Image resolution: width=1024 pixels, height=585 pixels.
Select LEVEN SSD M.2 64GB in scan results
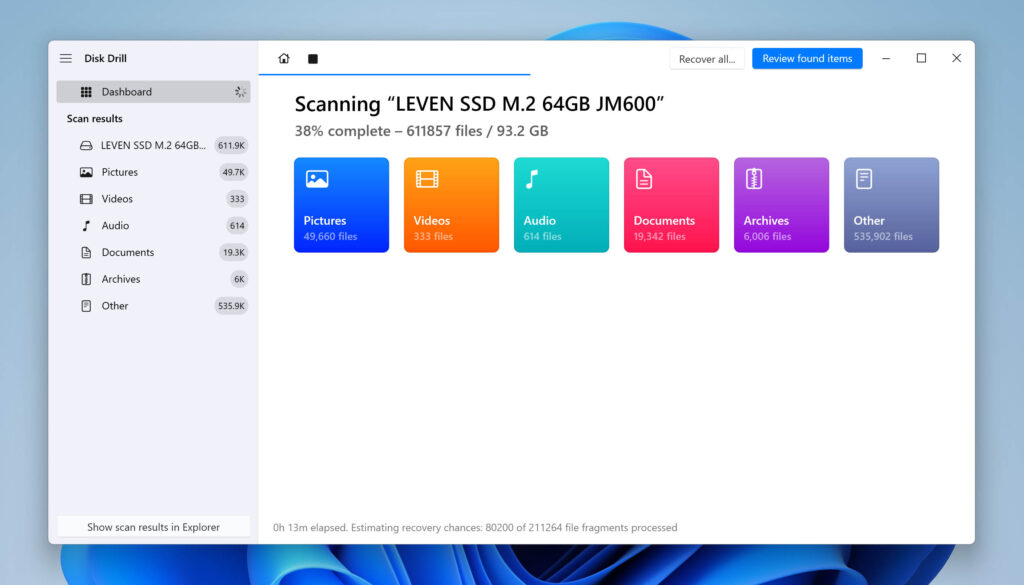[152, 145]
